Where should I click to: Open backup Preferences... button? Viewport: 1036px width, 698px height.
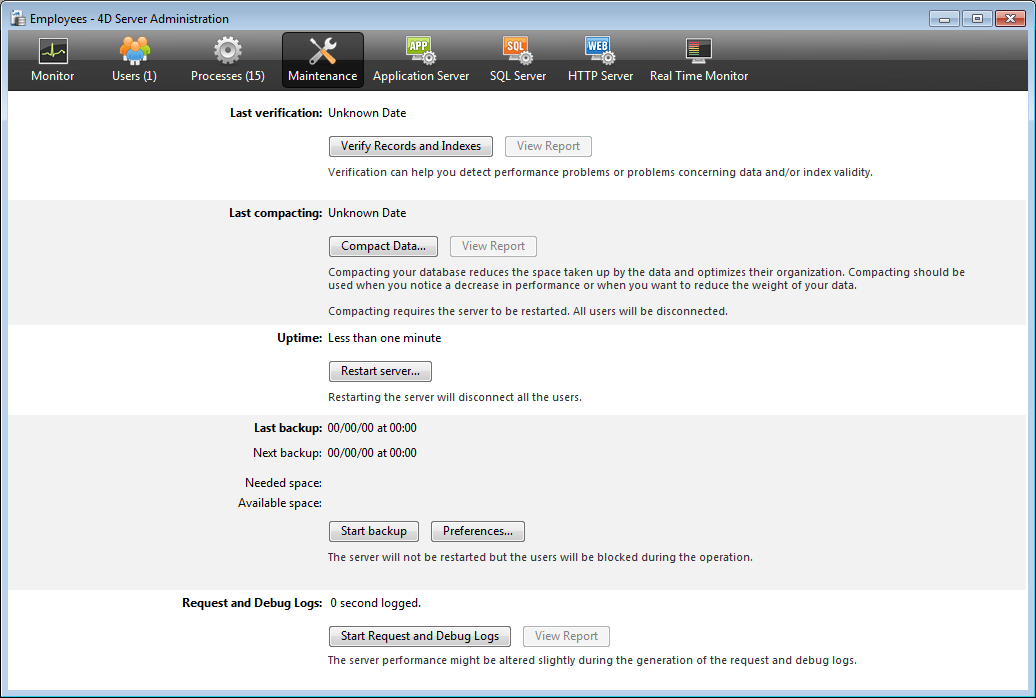(x=477, y=531)
